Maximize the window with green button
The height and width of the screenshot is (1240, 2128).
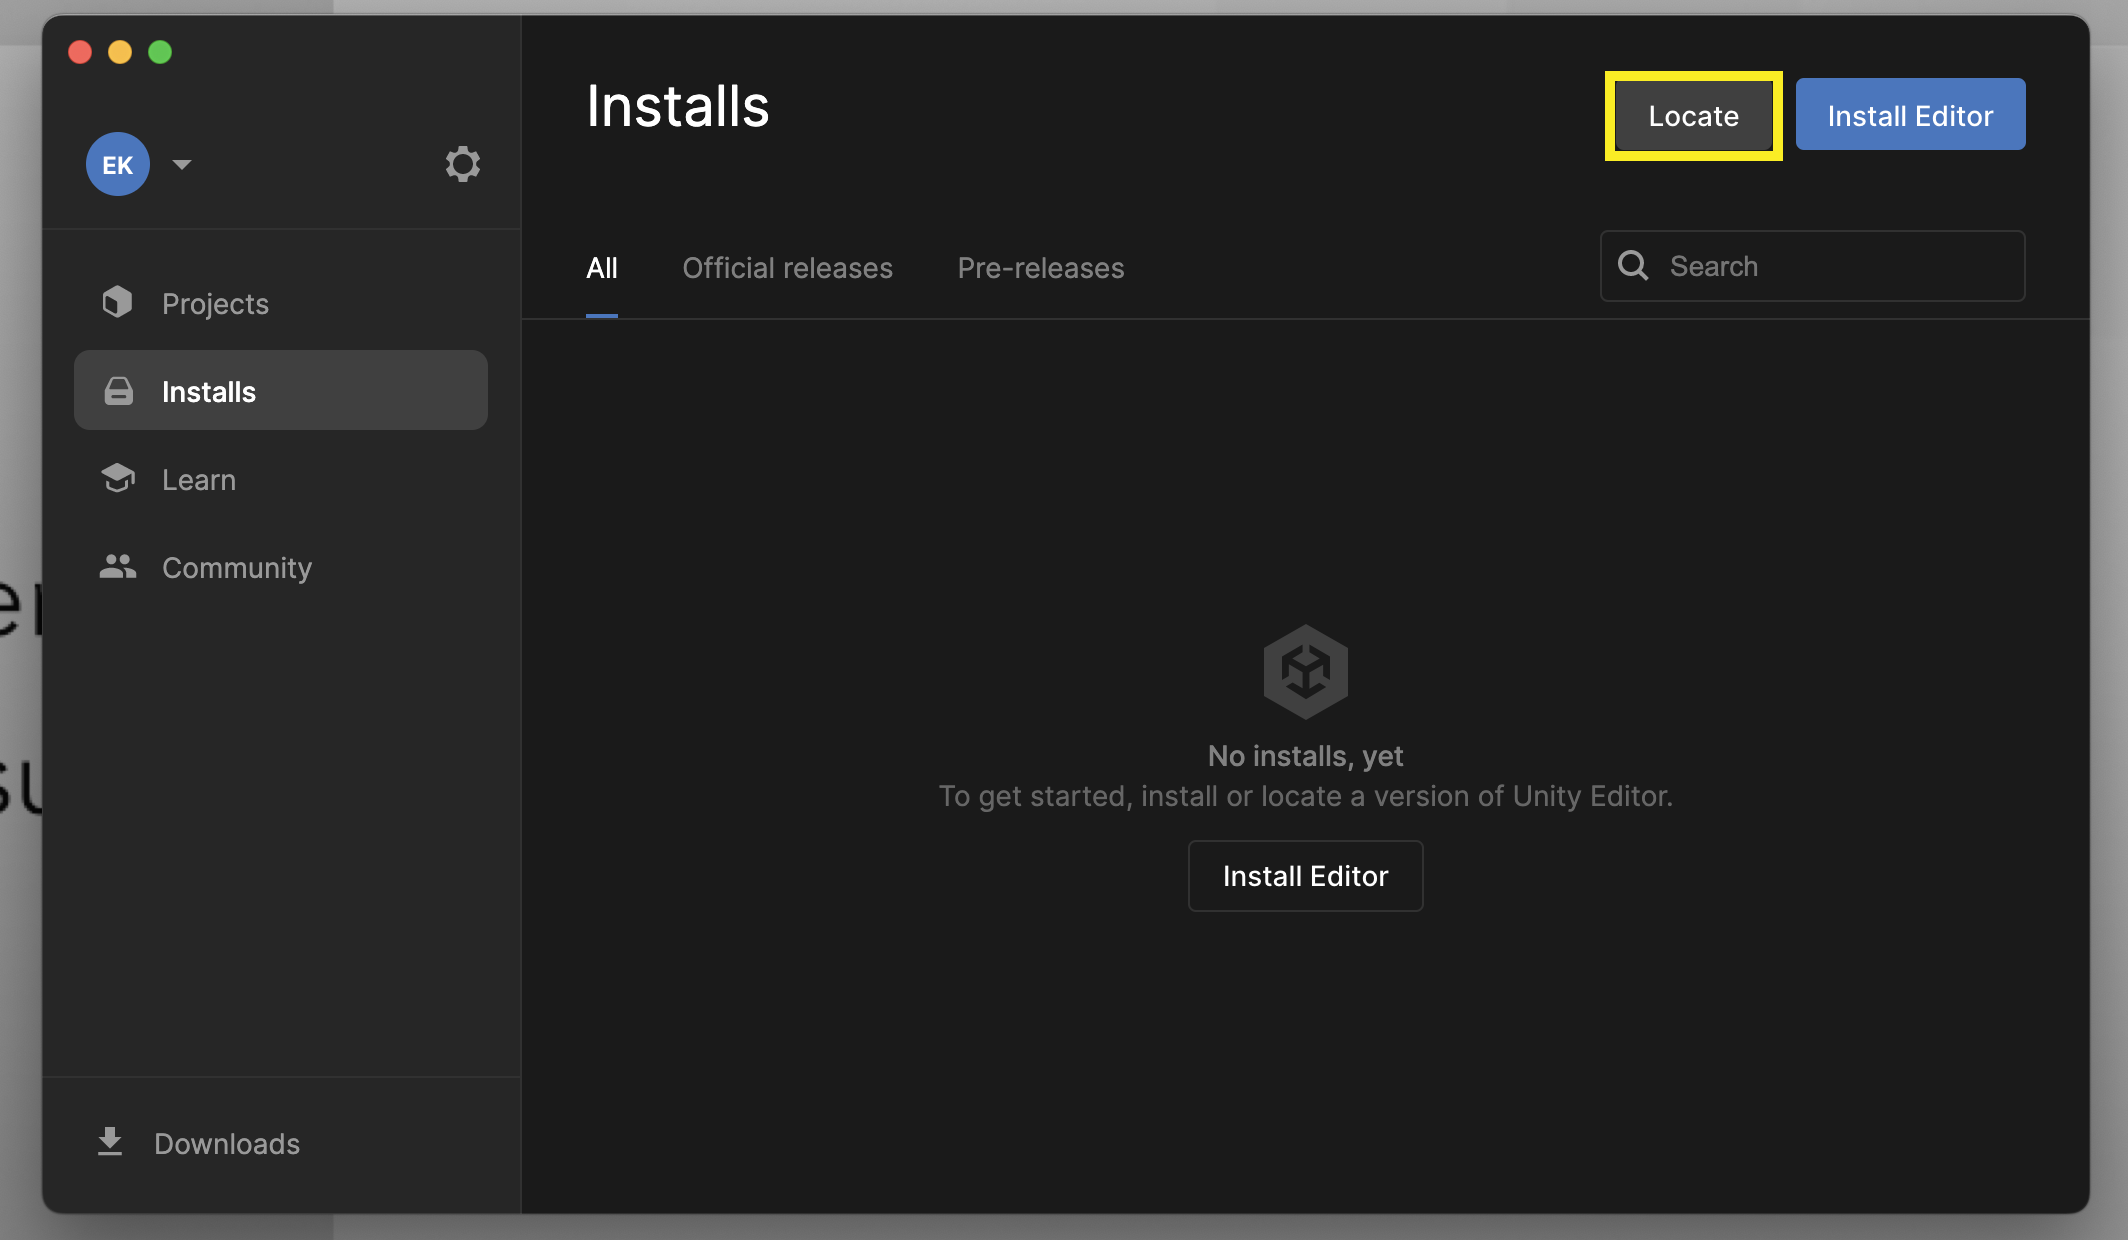pyautogui.click(x=160, y=52)
